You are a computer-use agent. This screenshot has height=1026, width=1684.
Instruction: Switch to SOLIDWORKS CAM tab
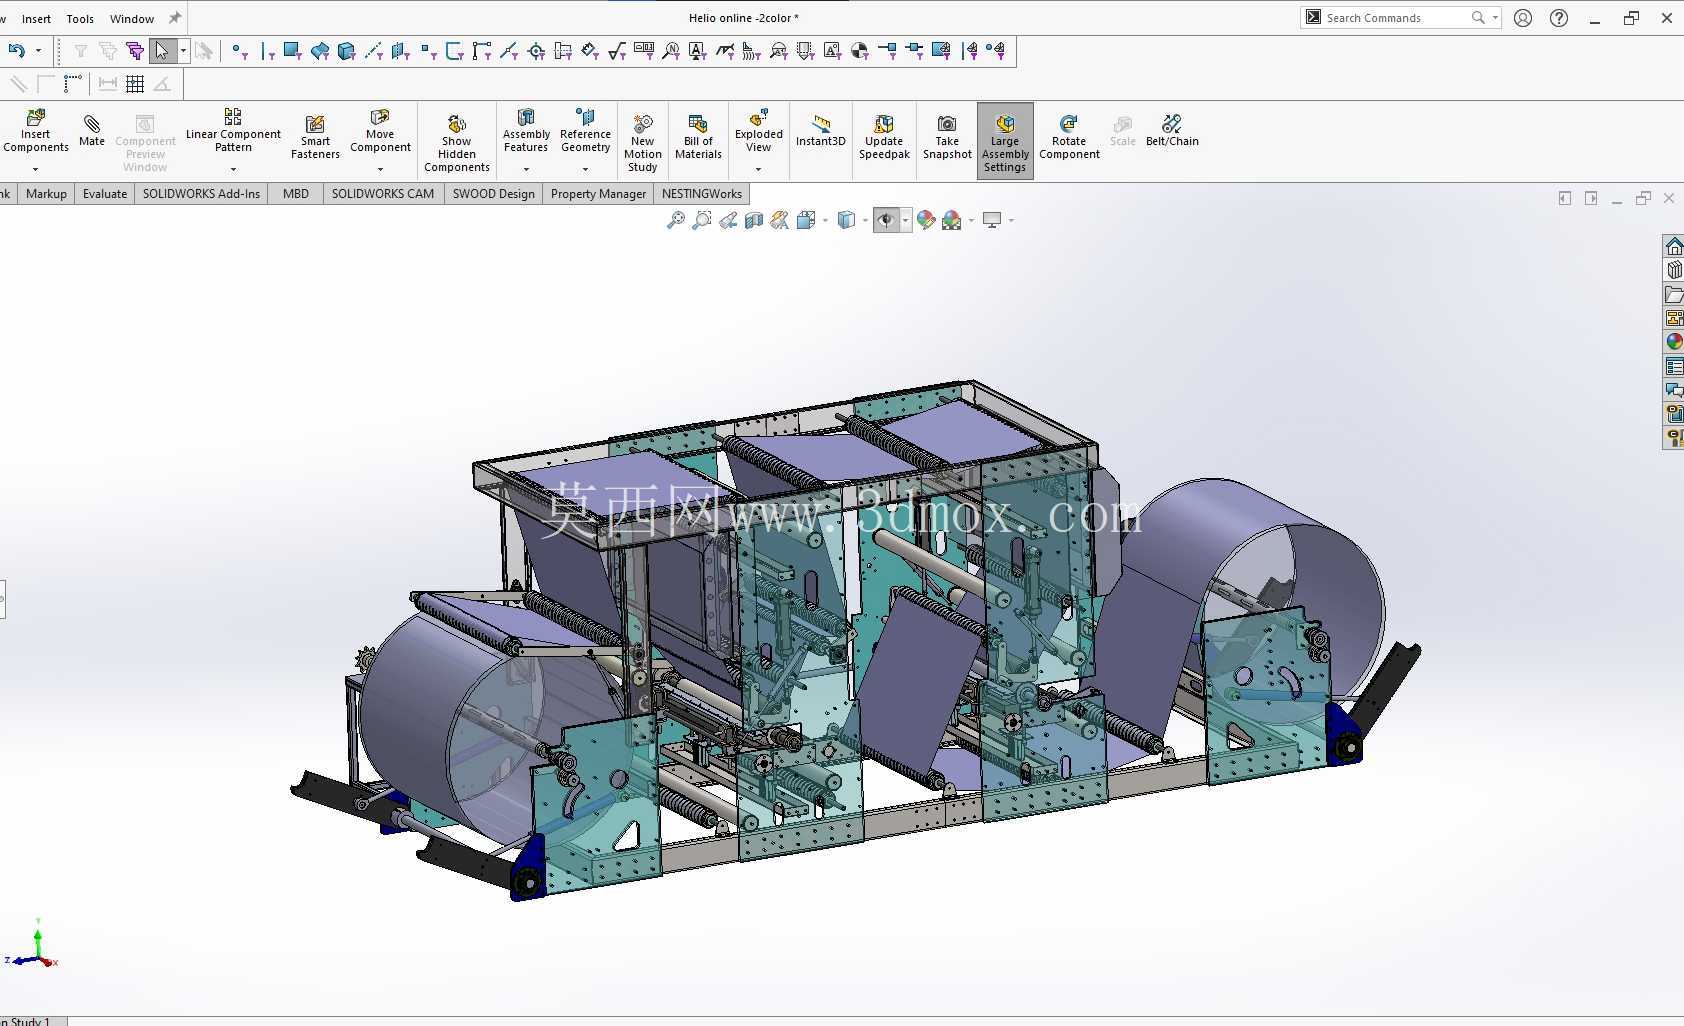pos(383,194)
